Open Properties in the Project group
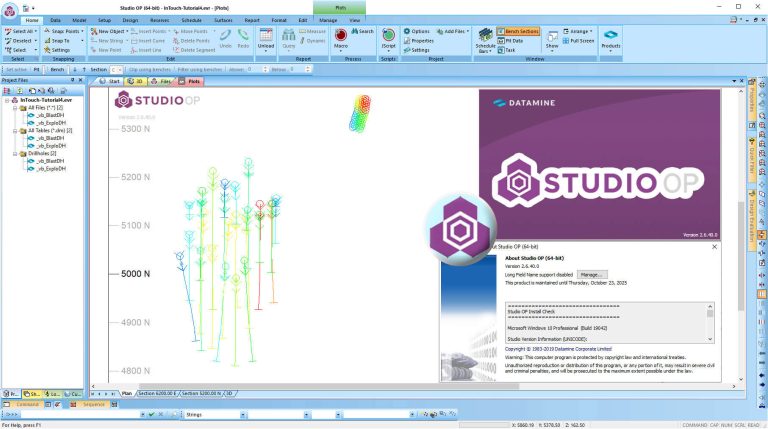This screenshot has height=429, width=768. click(x=419, y=41)
